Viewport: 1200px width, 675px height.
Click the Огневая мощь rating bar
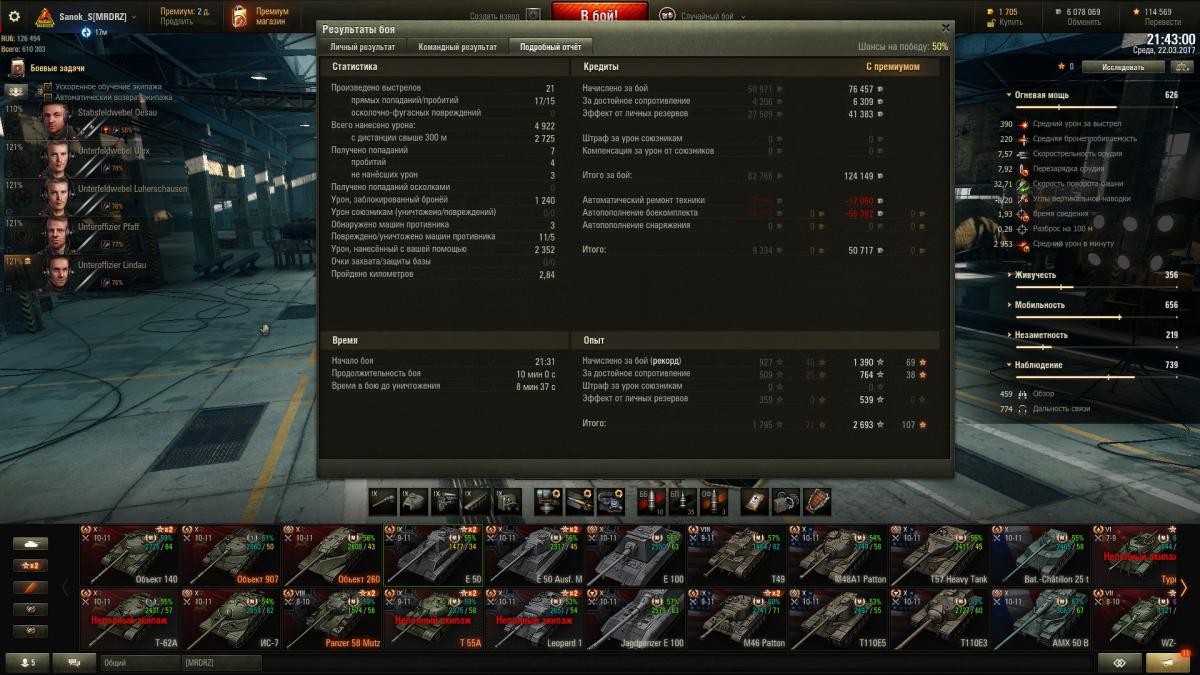tap(1095, 107)
